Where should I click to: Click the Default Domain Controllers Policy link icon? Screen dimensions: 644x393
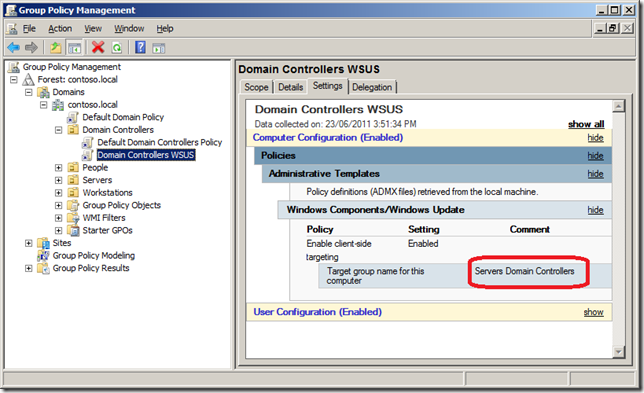tap(87, 142)
